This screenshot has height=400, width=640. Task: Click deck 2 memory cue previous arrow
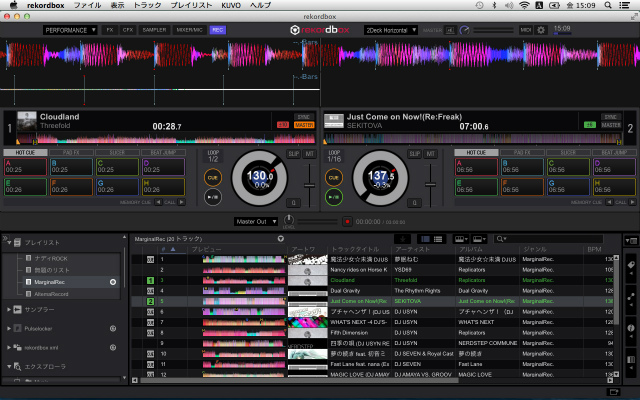[609, 202]
